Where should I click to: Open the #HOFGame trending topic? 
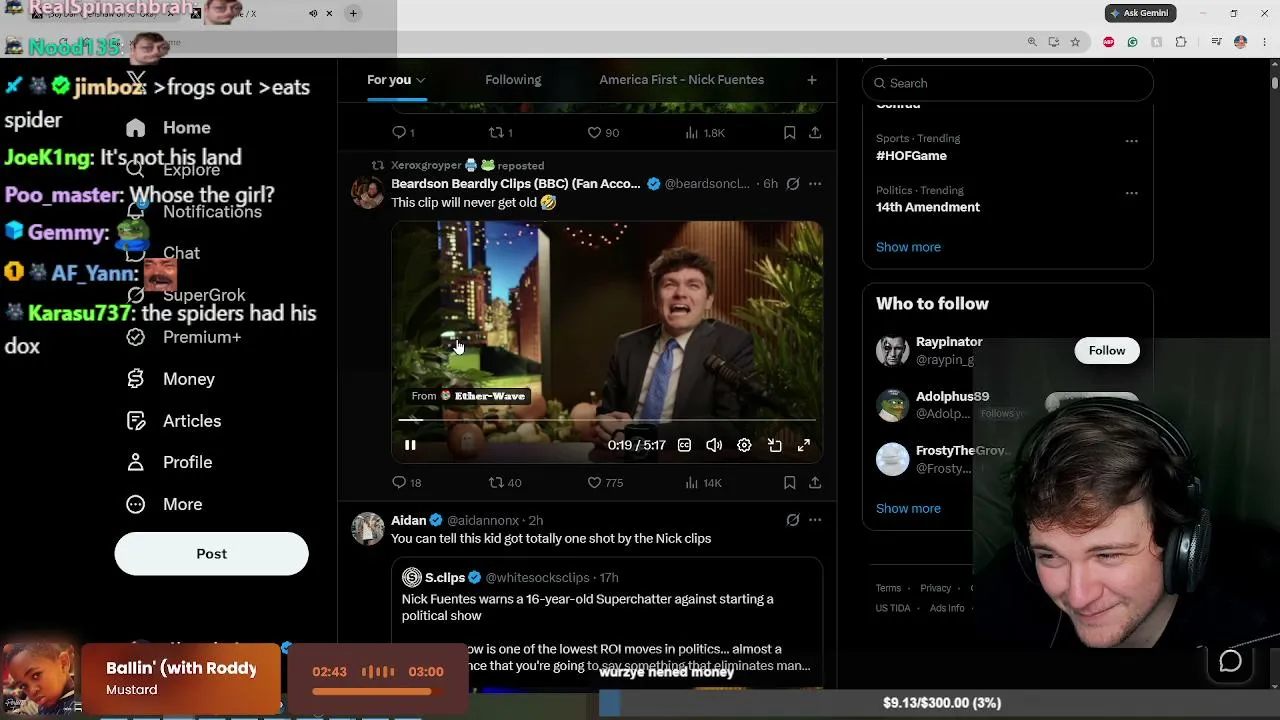(x=911, y=156)
